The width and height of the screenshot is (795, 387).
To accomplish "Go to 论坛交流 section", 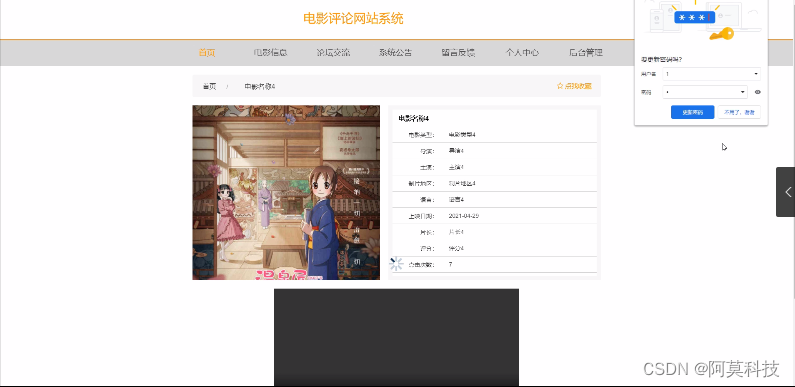I will (x=333, y=53).
